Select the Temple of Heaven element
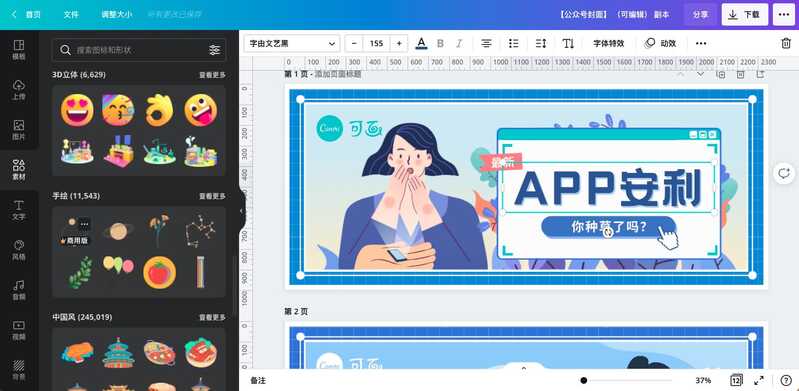Image resolution: width=799 pixels, height=391 pixels. click(118, 353)
